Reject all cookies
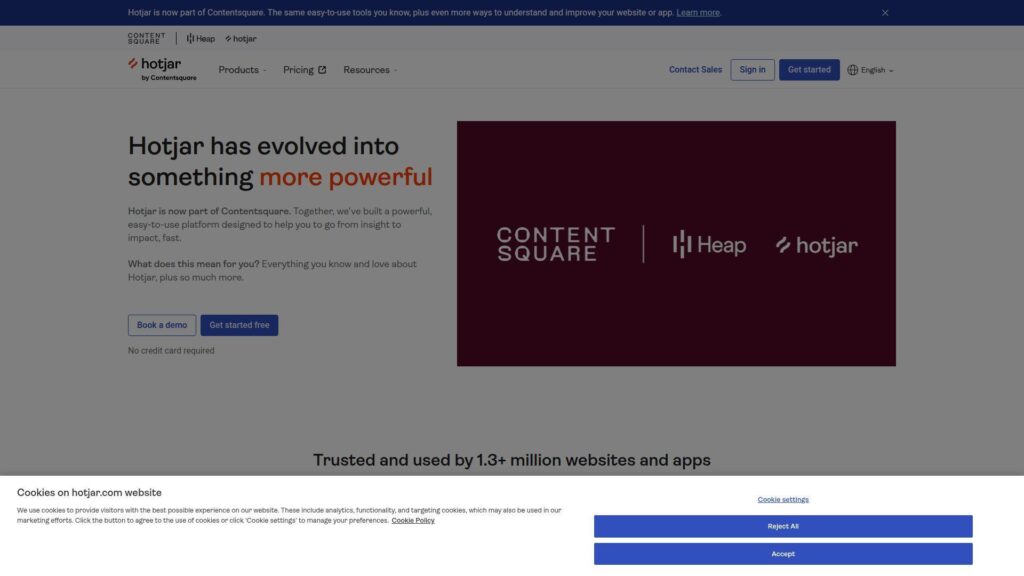Image resolution: width=1024 pixels, height=576 pixels. pos(783,526)
